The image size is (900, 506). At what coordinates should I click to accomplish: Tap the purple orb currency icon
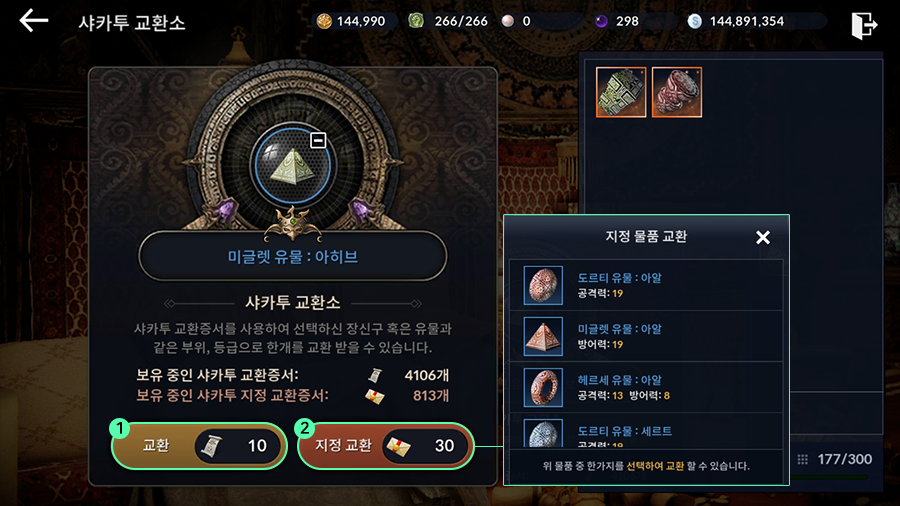601,21
